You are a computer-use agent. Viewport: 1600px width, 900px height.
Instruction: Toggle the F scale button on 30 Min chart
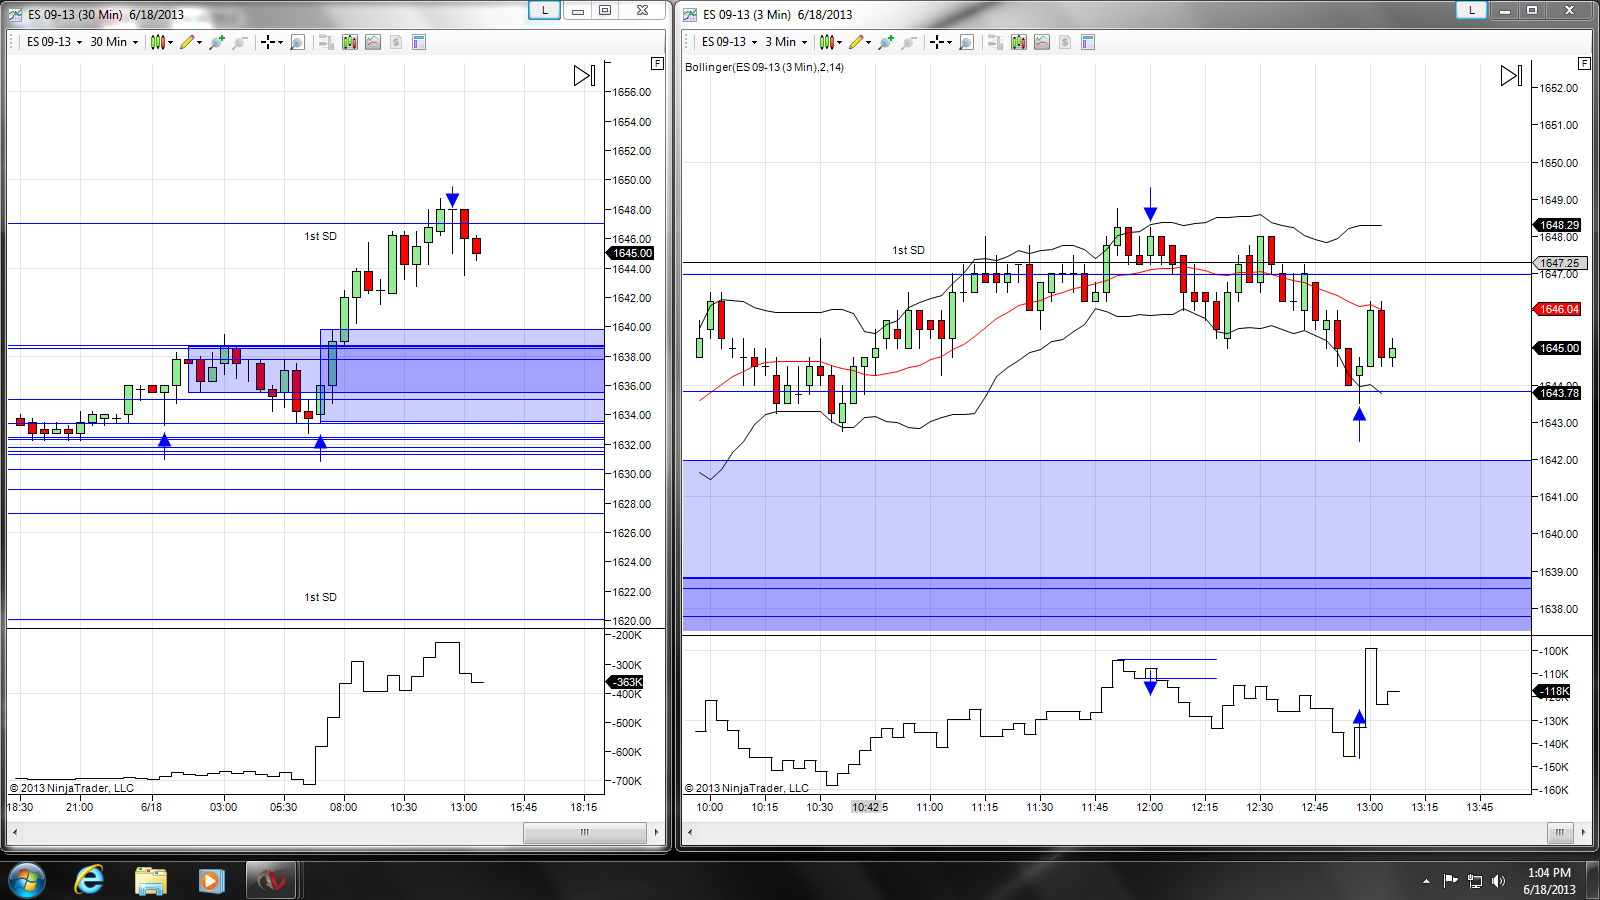point(657,63)
